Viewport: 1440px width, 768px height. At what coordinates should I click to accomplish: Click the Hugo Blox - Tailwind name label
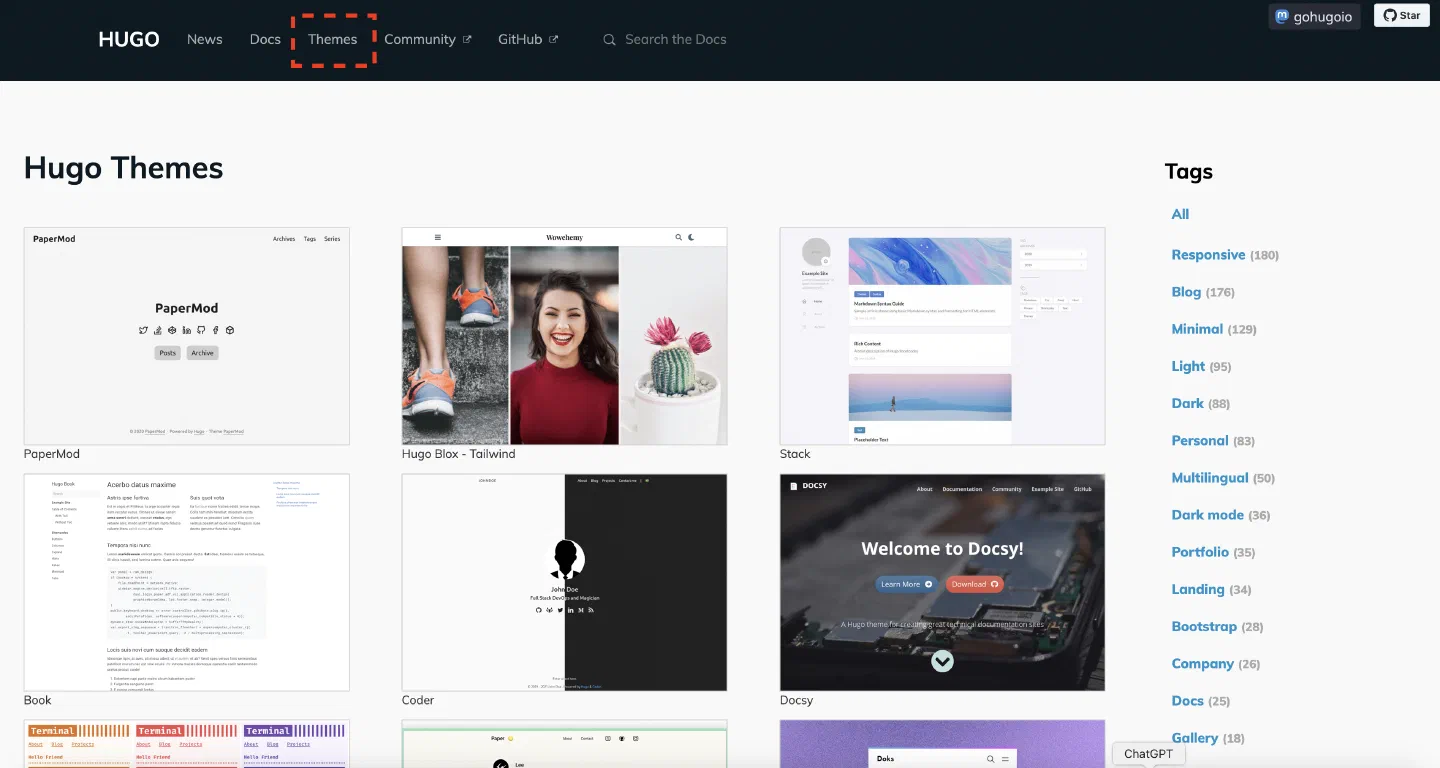(458, 454)
